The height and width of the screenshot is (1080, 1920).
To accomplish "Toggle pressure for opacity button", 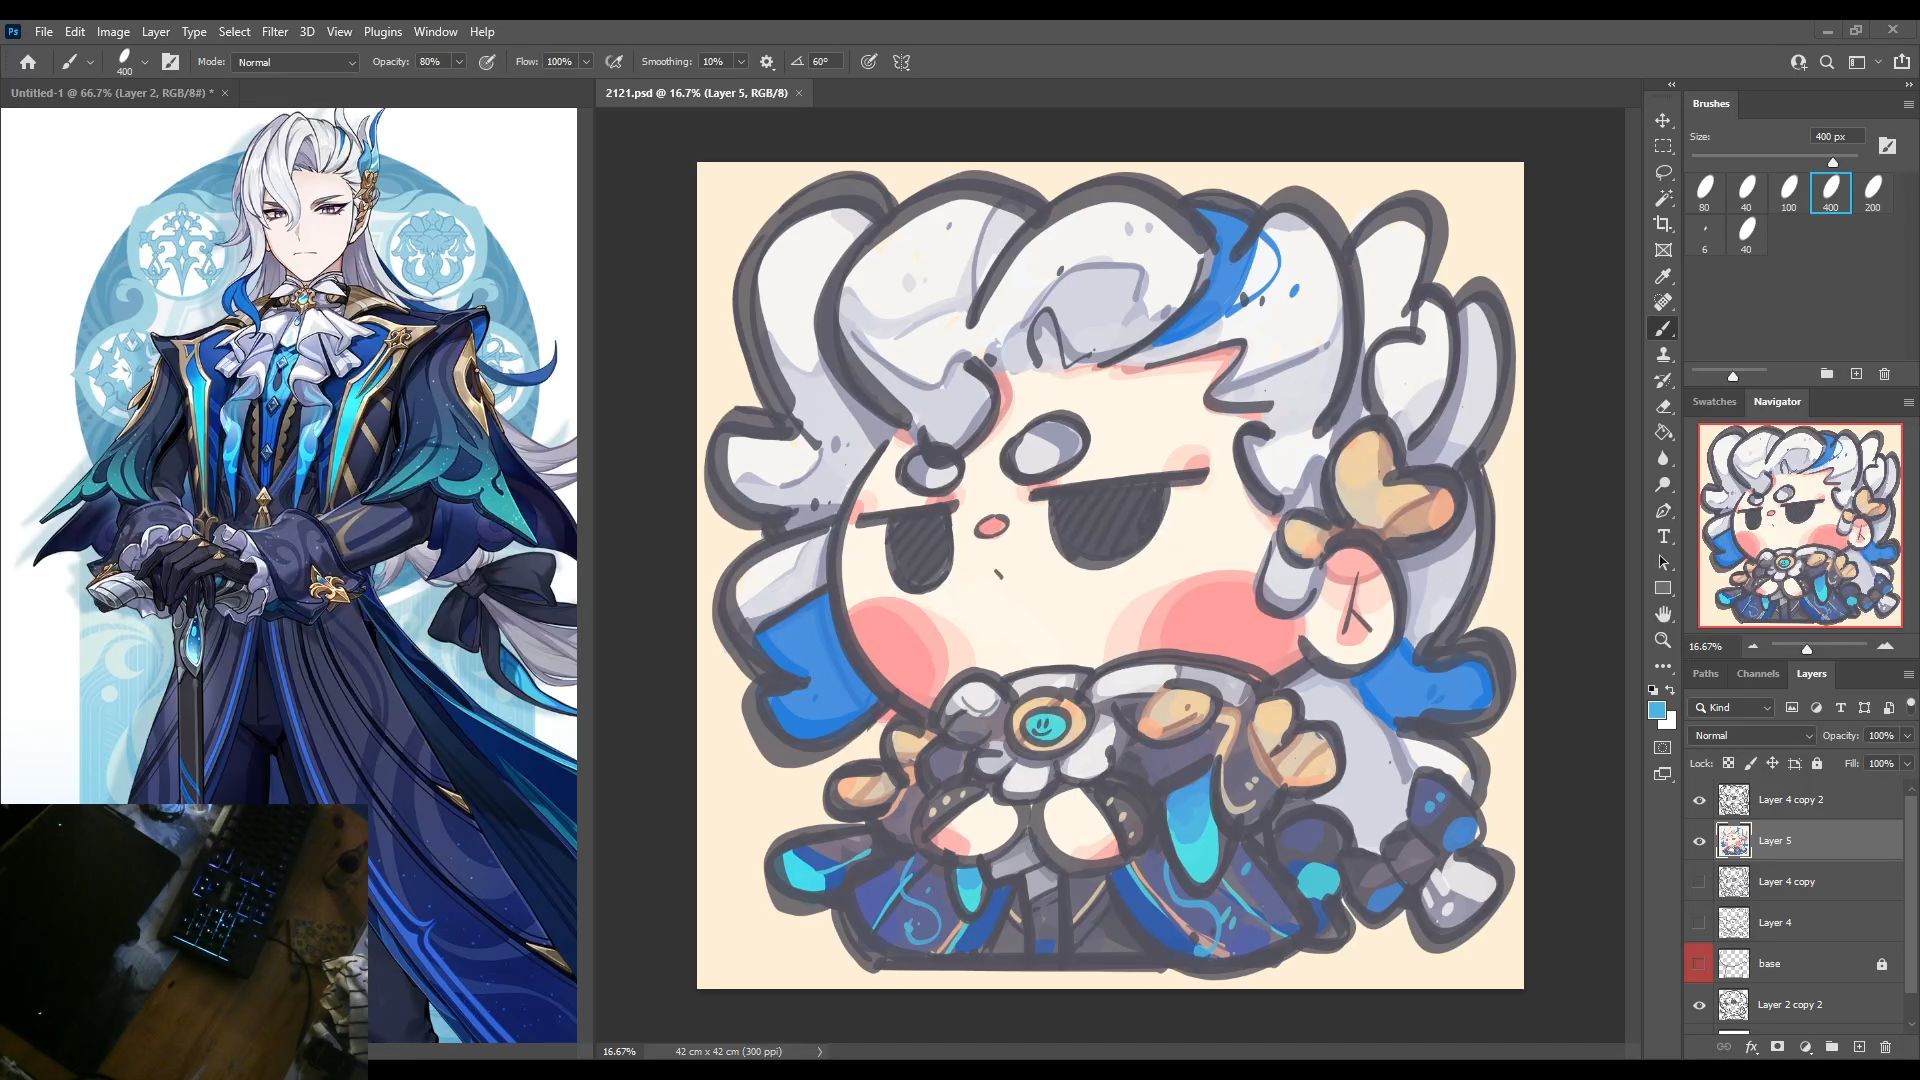I will pos(487,62).
